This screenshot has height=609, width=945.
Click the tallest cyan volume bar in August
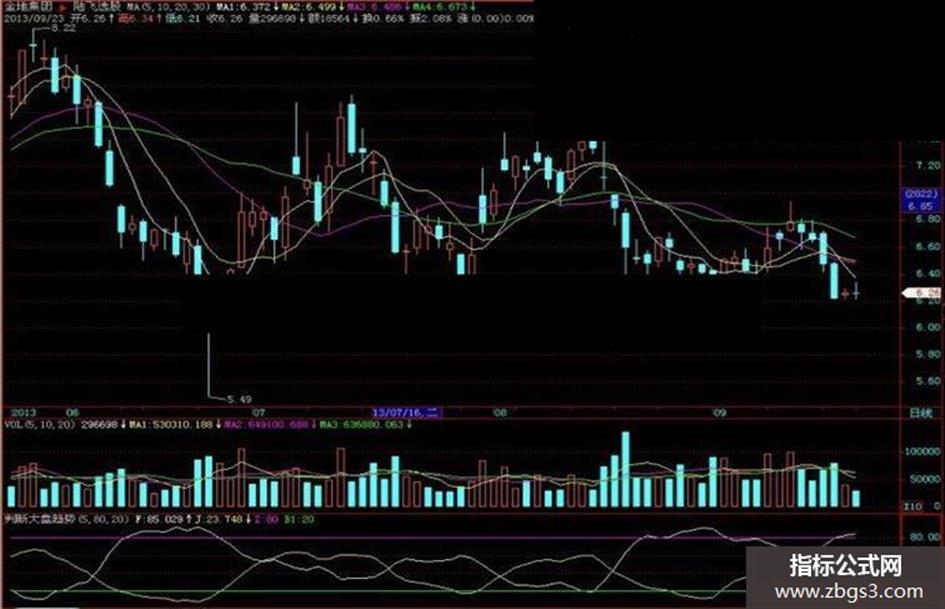coord(626,469)
